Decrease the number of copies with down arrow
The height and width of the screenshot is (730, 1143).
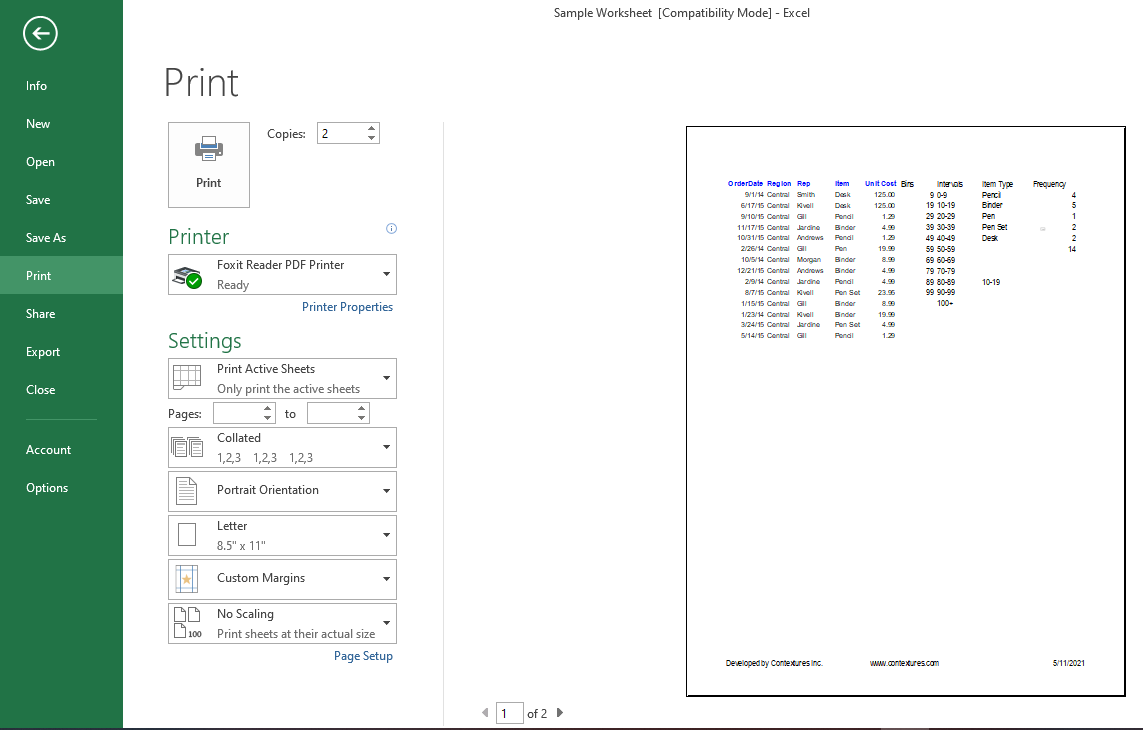point(372,138)
